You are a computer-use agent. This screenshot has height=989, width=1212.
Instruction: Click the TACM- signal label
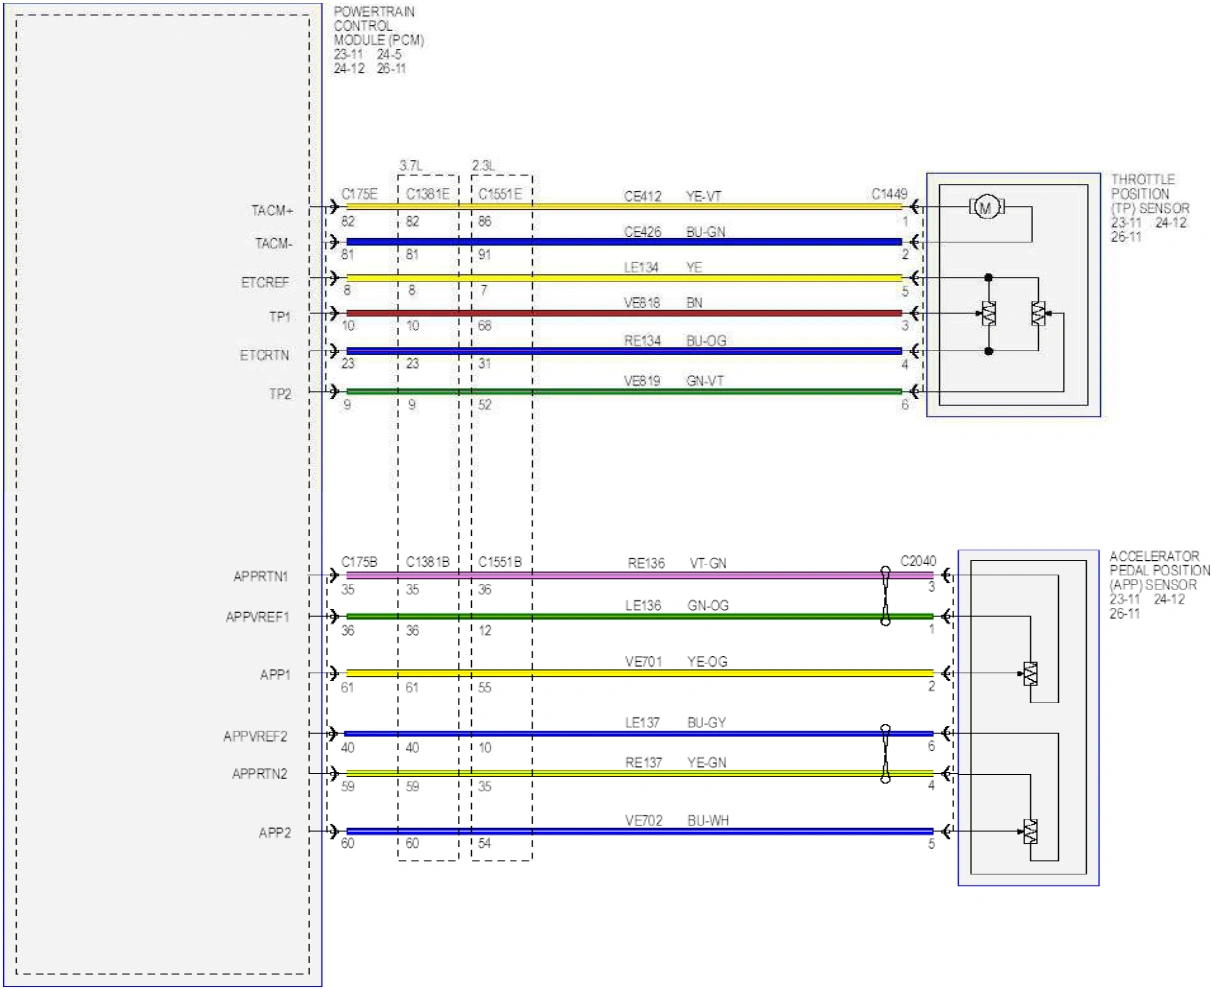click(x=272, y=244)
